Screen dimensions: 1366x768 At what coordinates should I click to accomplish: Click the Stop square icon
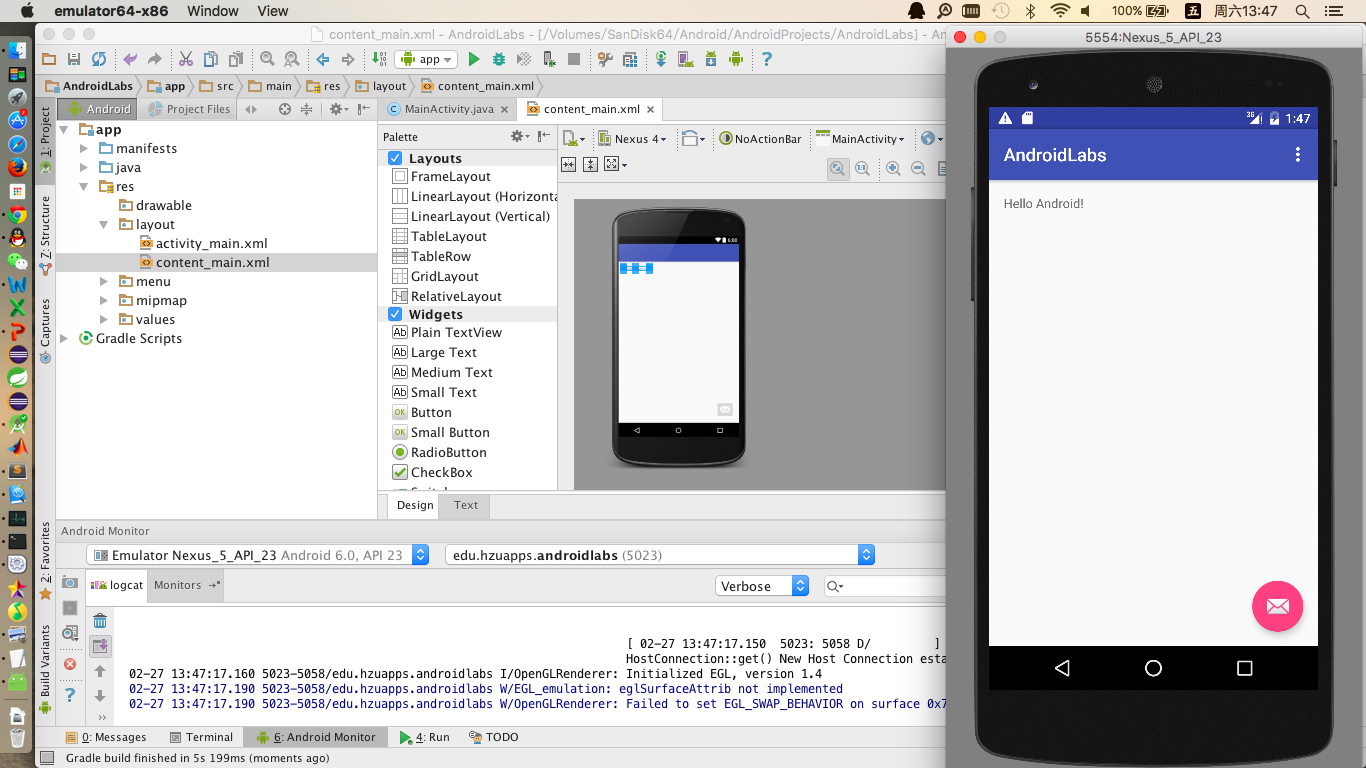(574, 59)
